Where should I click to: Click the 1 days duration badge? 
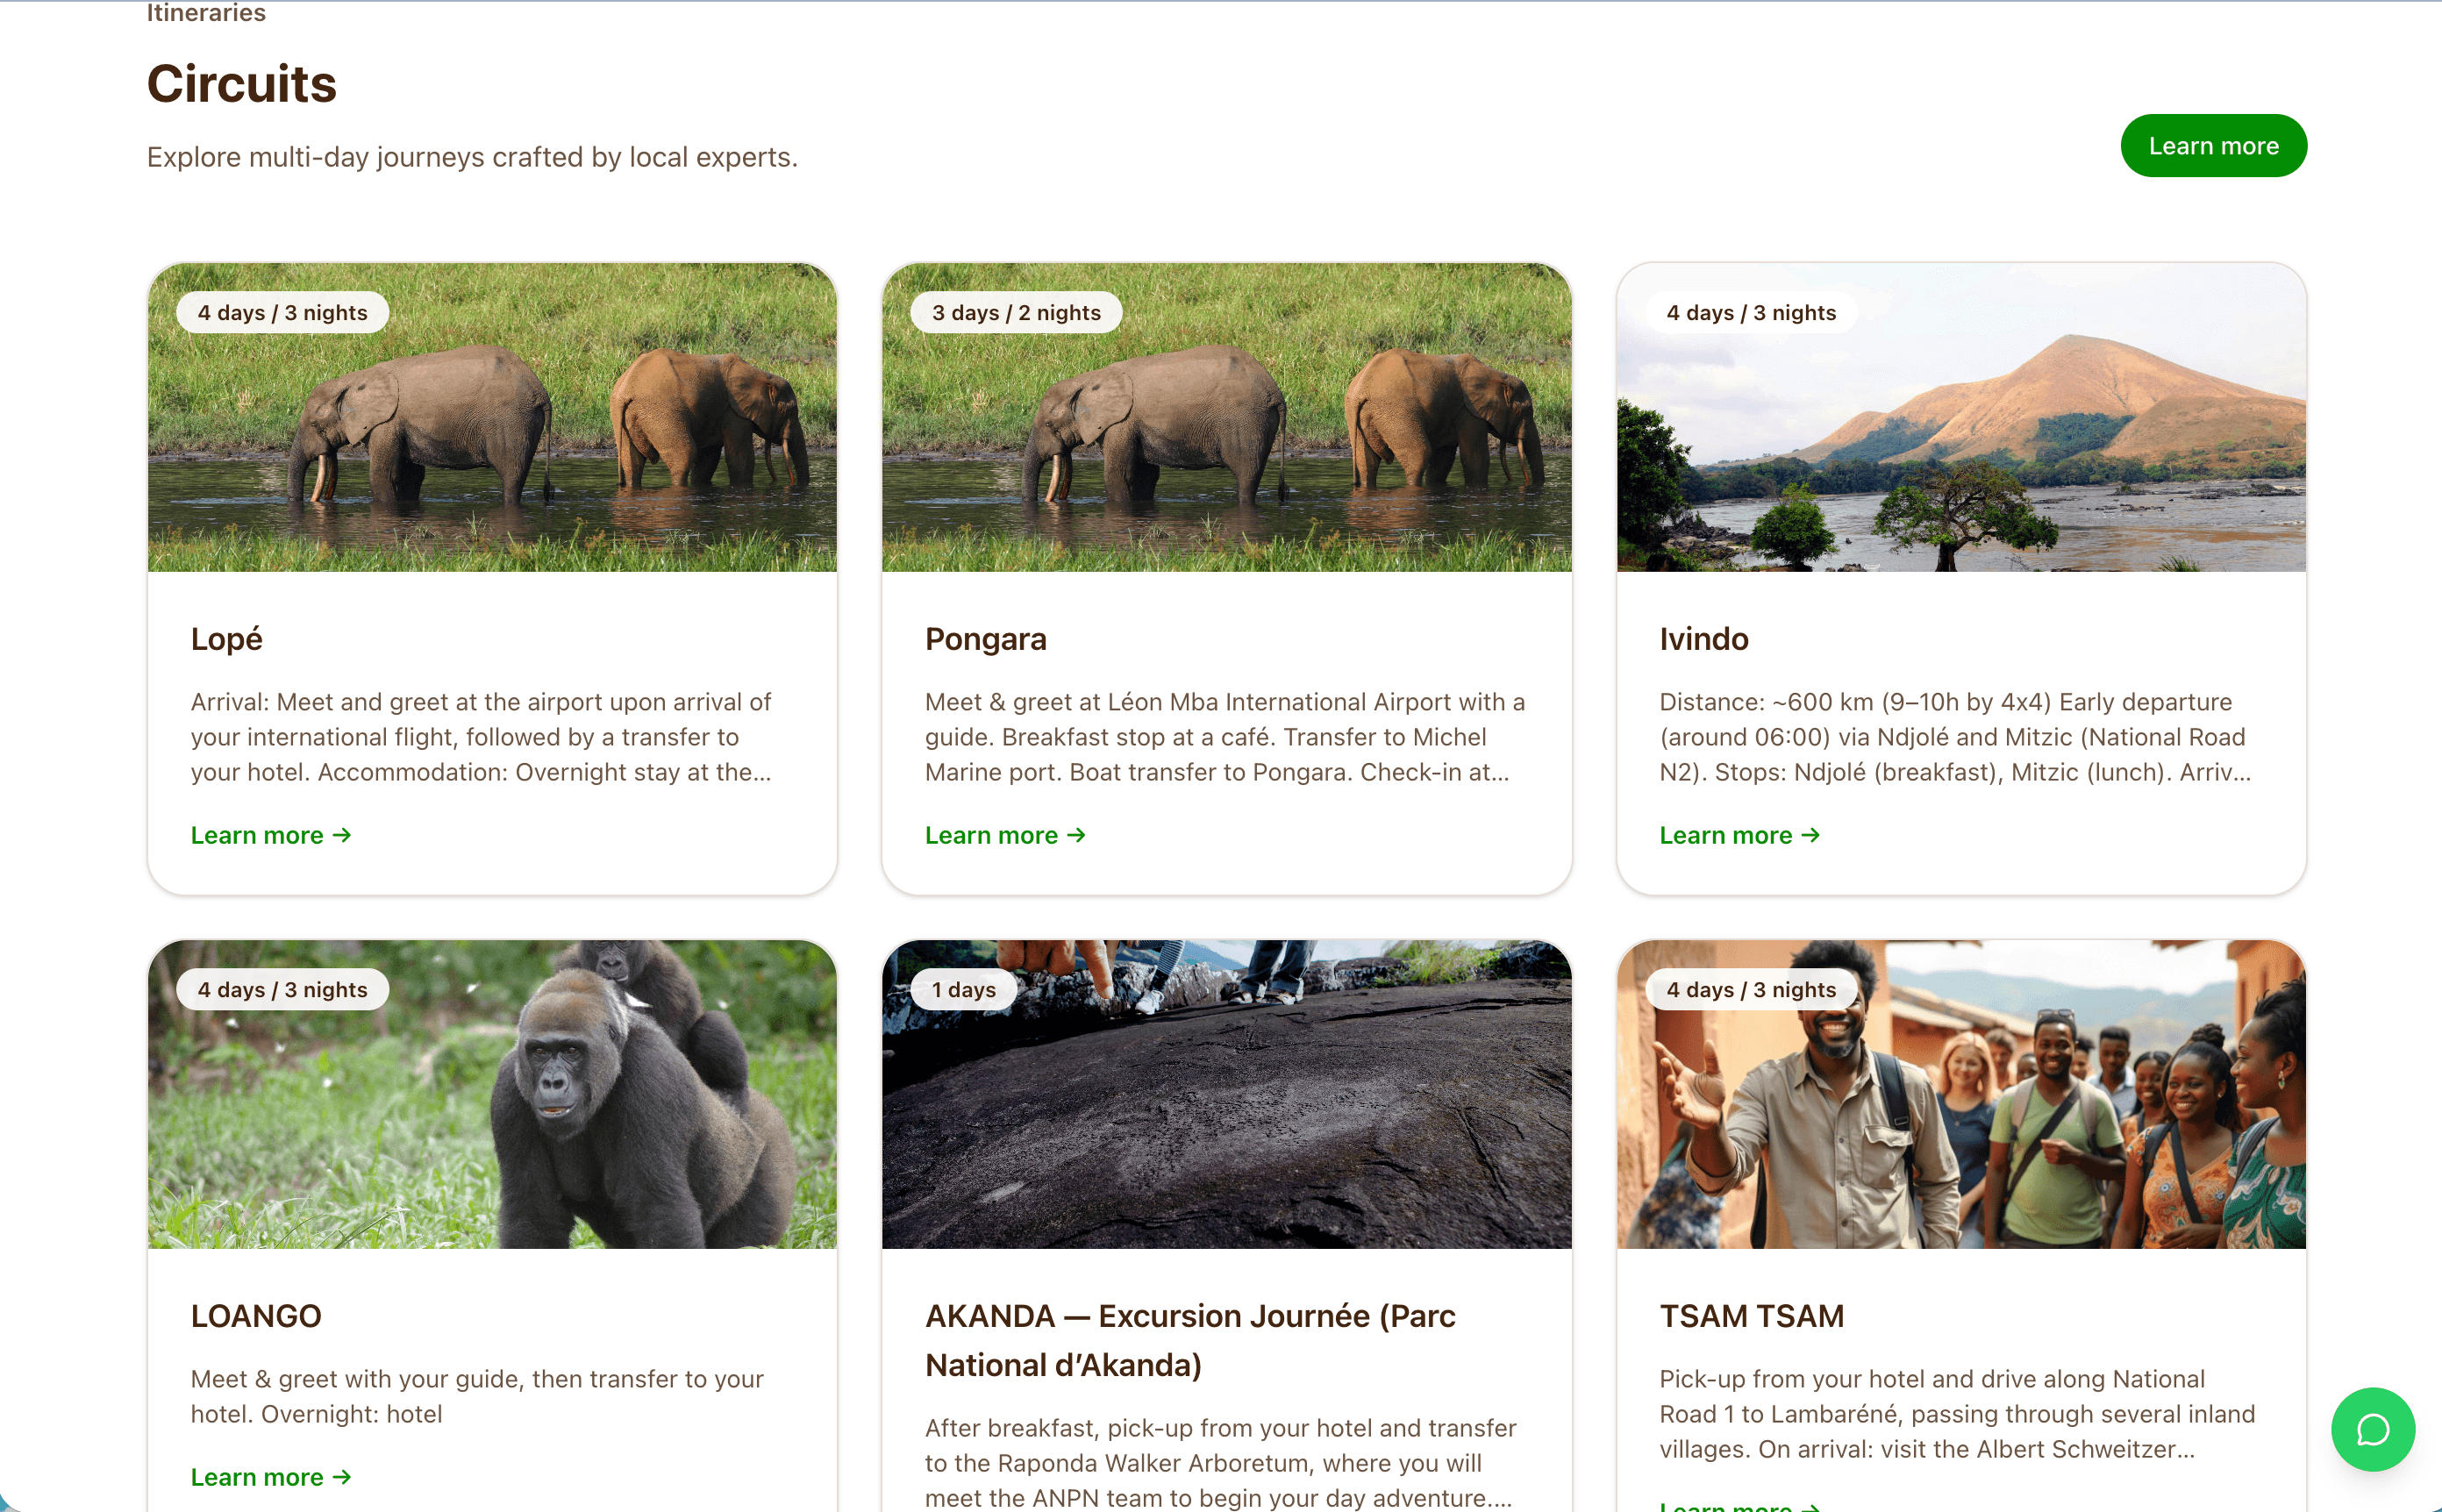pyautogui.click(x=964, y=989)
